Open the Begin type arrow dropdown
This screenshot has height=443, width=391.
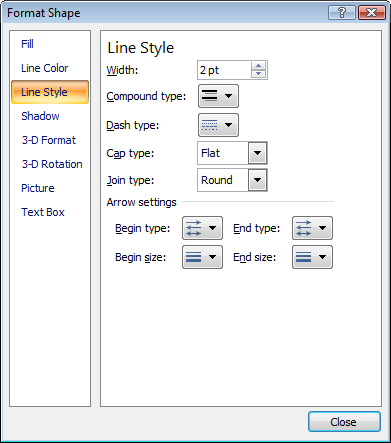click(x=202, y=228)
